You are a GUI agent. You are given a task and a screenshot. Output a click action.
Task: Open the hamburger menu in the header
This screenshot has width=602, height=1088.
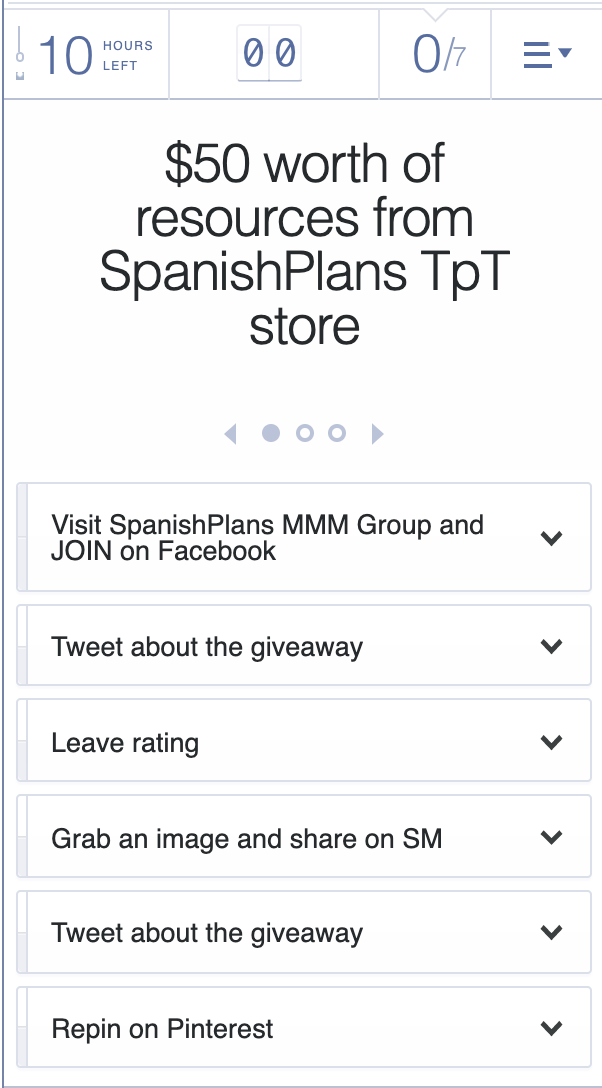(x=546, y=54)
